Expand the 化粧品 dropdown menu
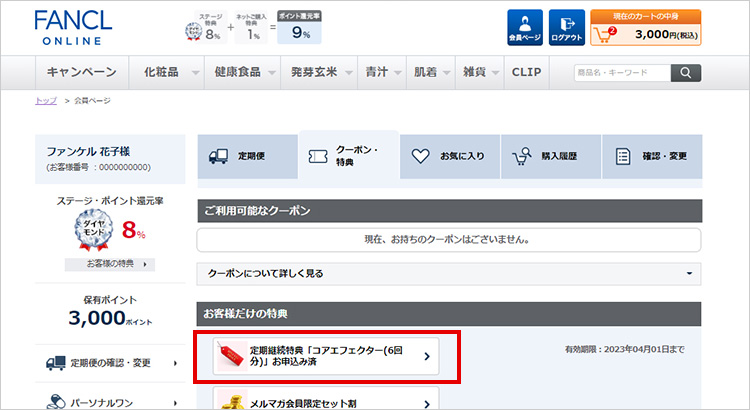 click(166, 72)
